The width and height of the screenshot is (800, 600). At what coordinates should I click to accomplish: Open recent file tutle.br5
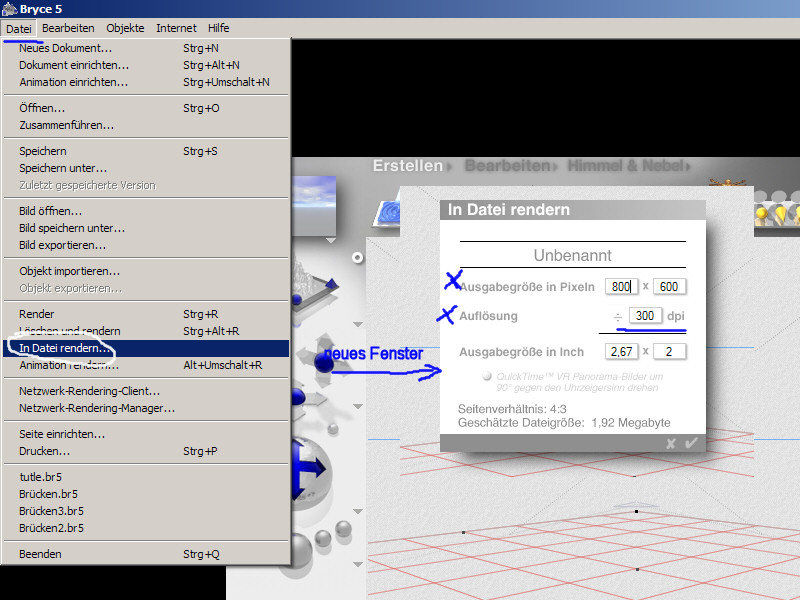pyautogui.click(x=146, y=477)
